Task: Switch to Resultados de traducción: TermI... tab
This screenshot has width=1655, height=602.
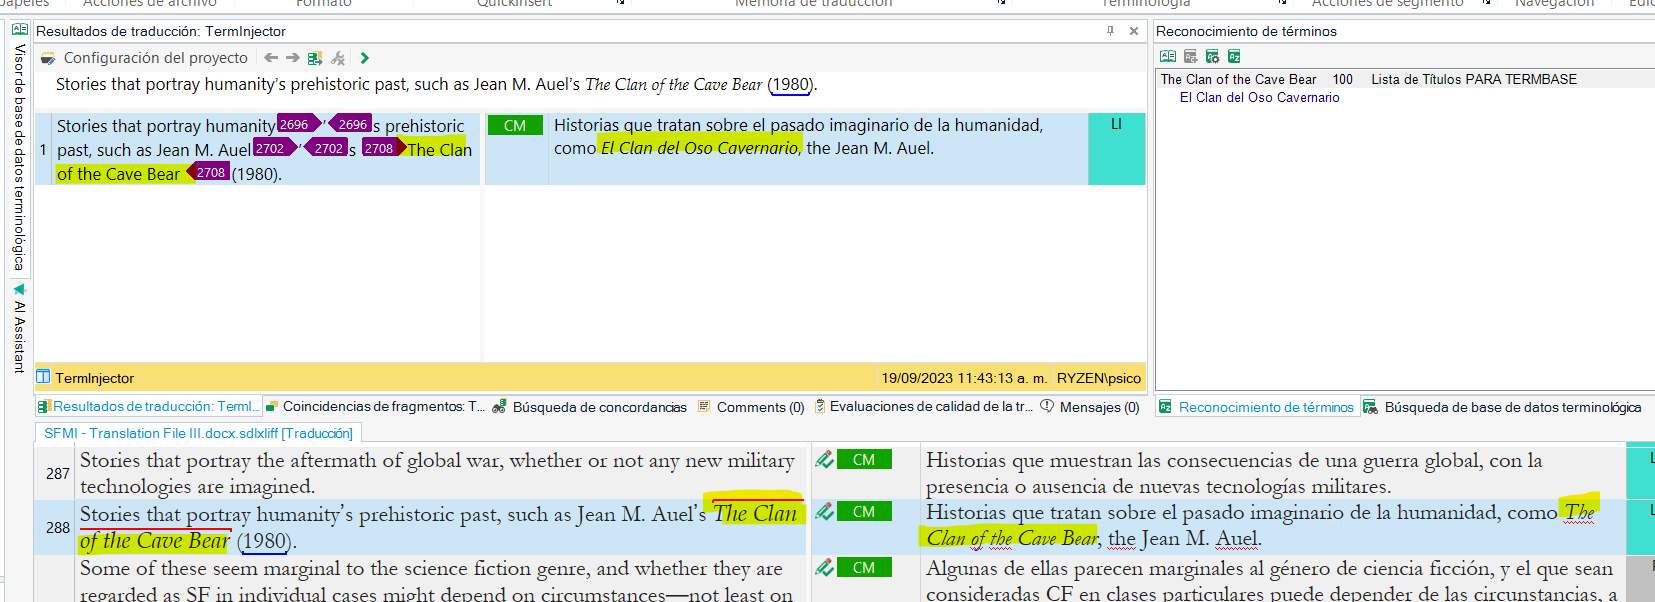Action: coord(148,406)
